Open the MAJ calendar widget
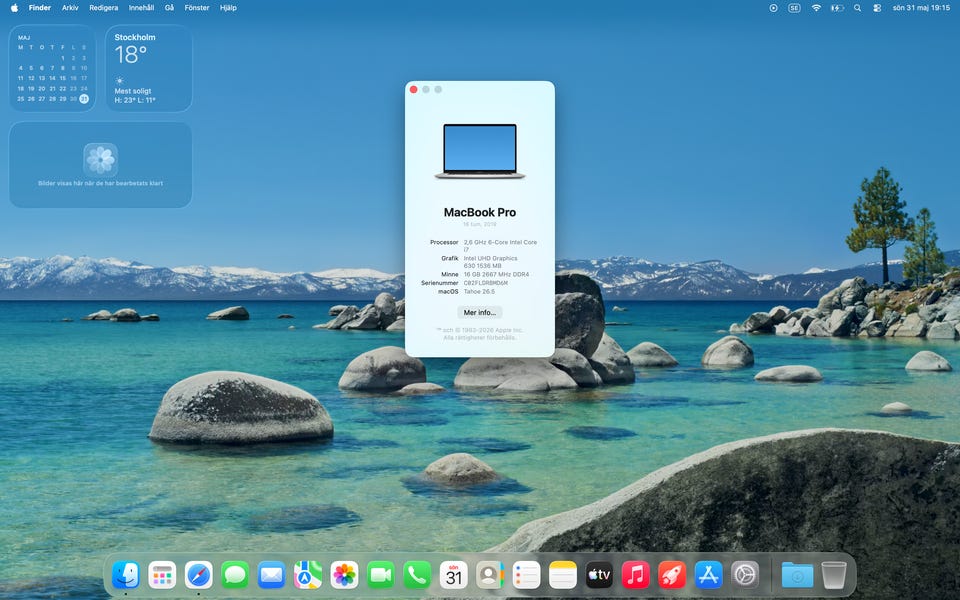 coord(52,68)
